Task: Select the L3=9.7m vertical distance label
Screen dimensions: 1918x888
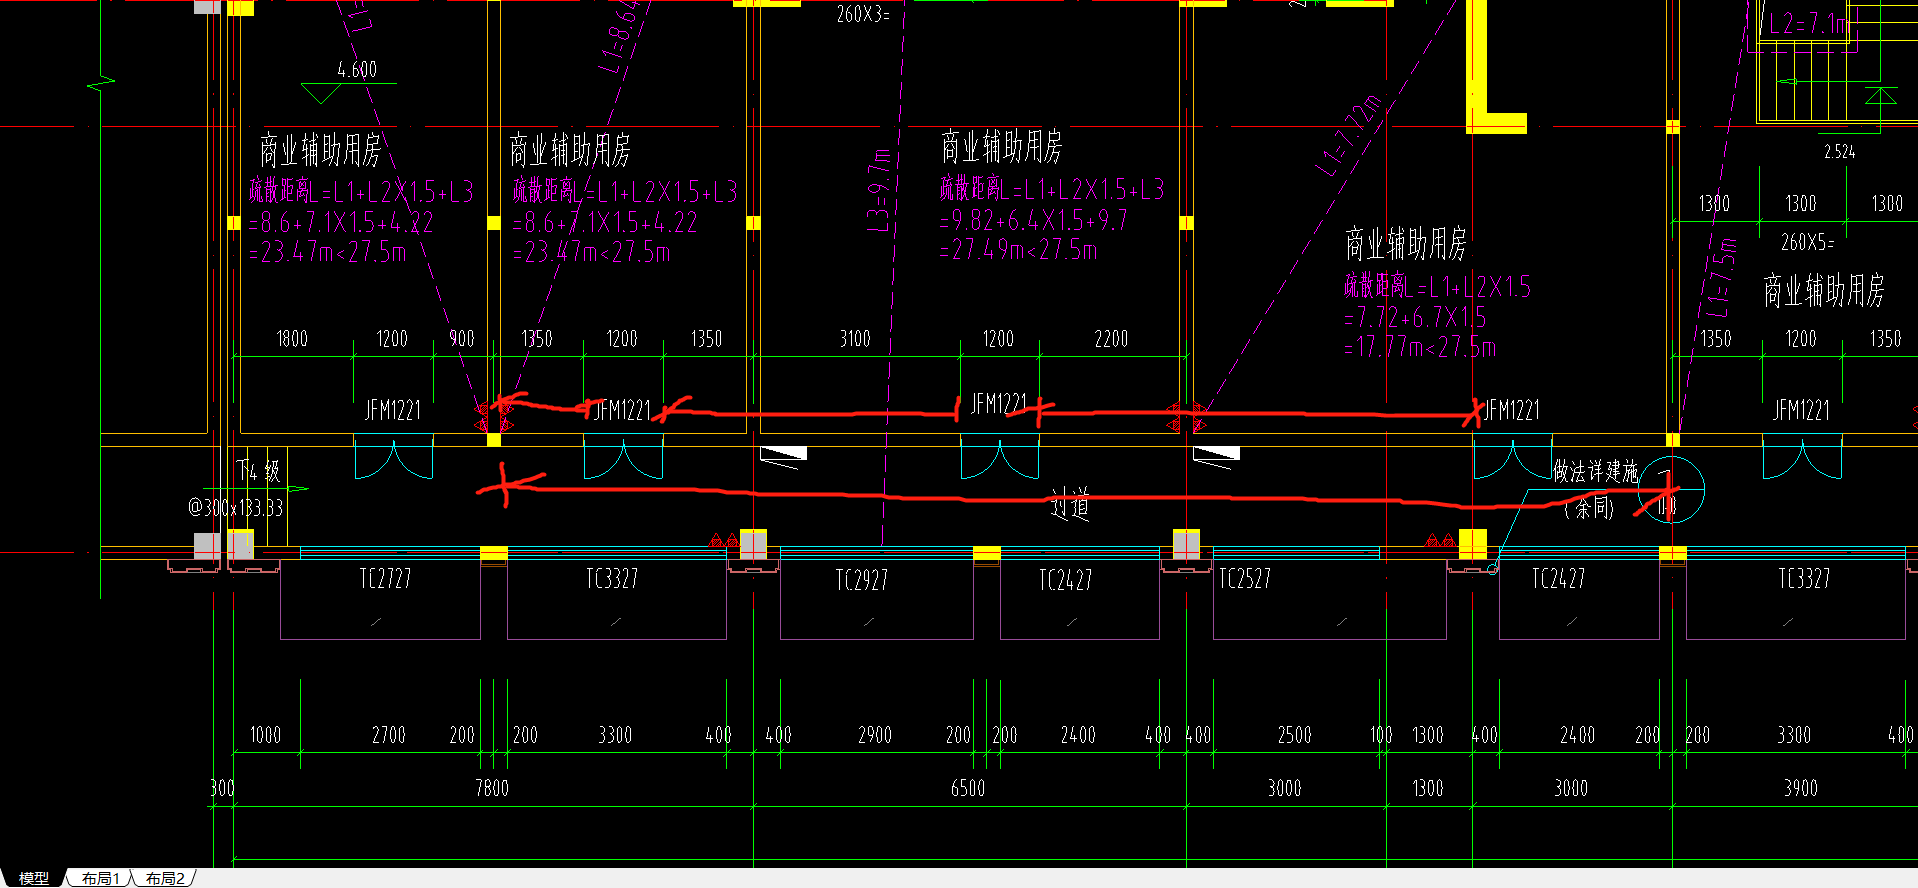Action: pyautogui.click(x=878, y=190)
